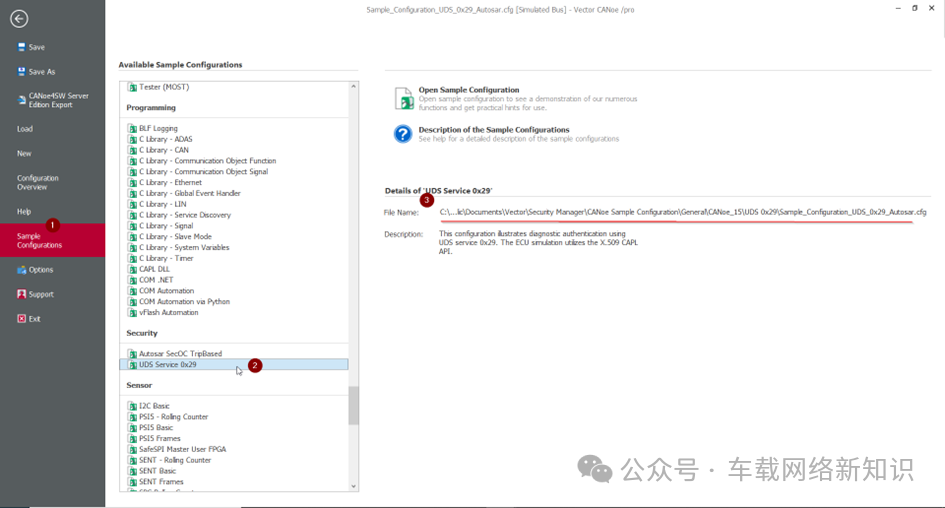Select C Library - Global Event Handler

[x=190, y=193]
